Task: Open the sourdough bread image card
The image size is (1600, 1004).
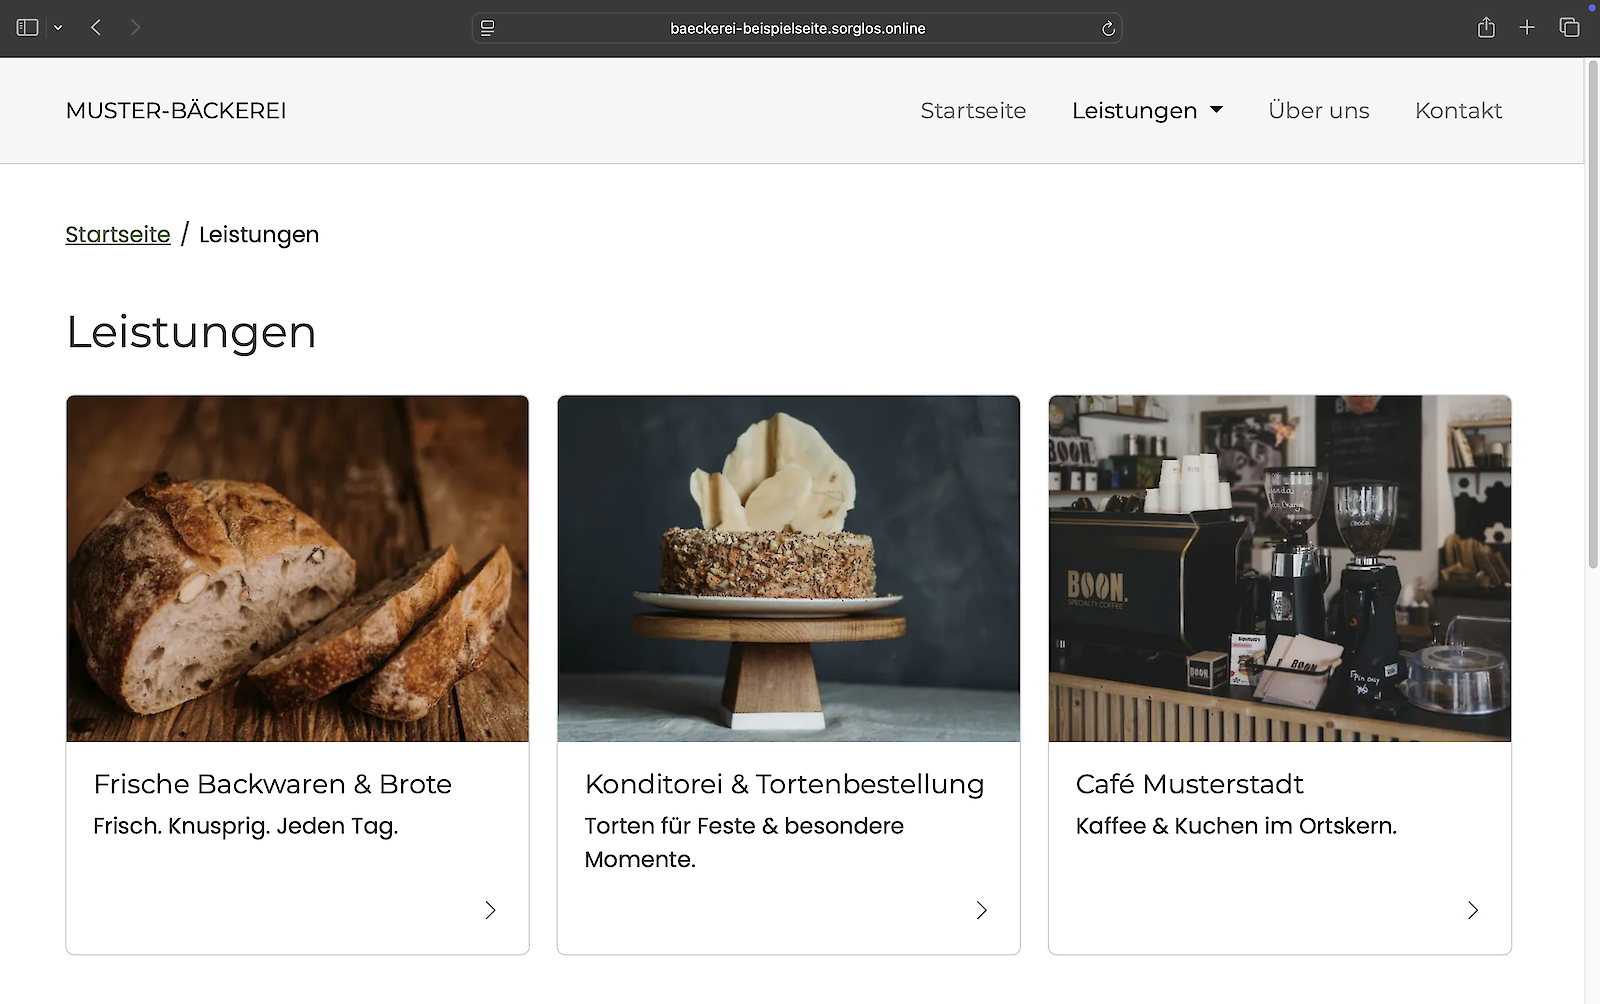Action: (297, 568)
